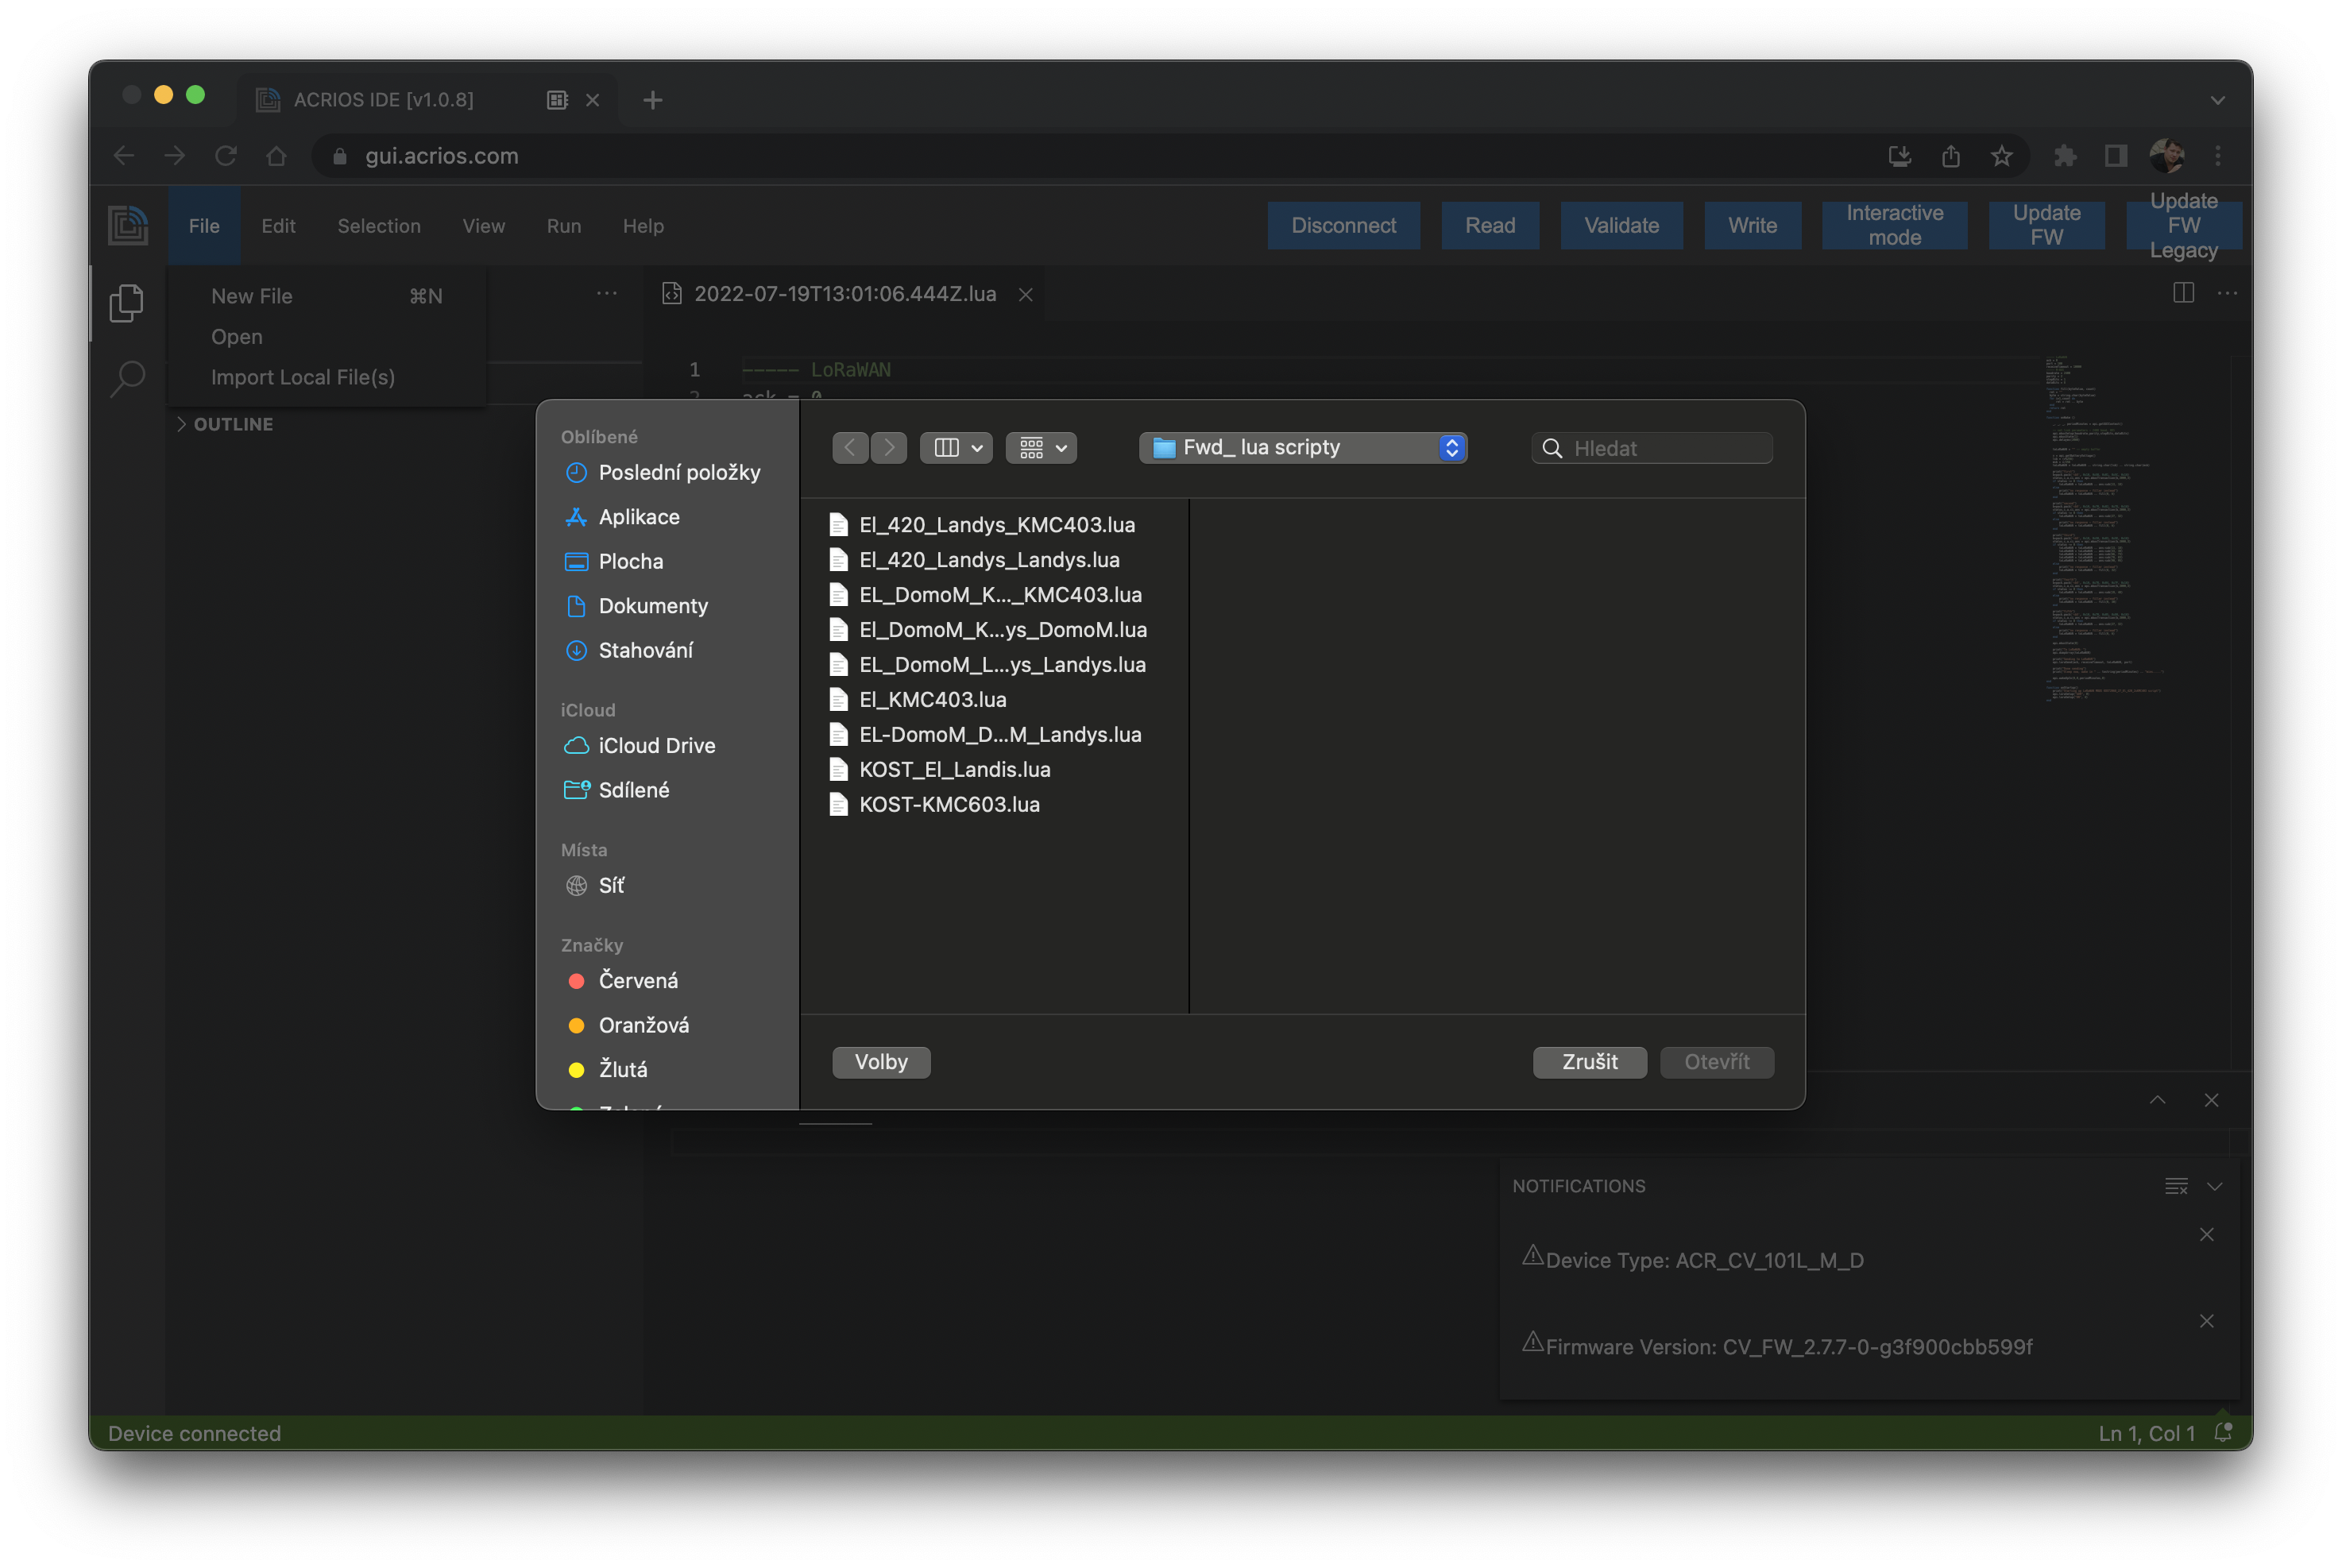Click the browser reload icon
2342x1568 pixels.
point(226,156)
